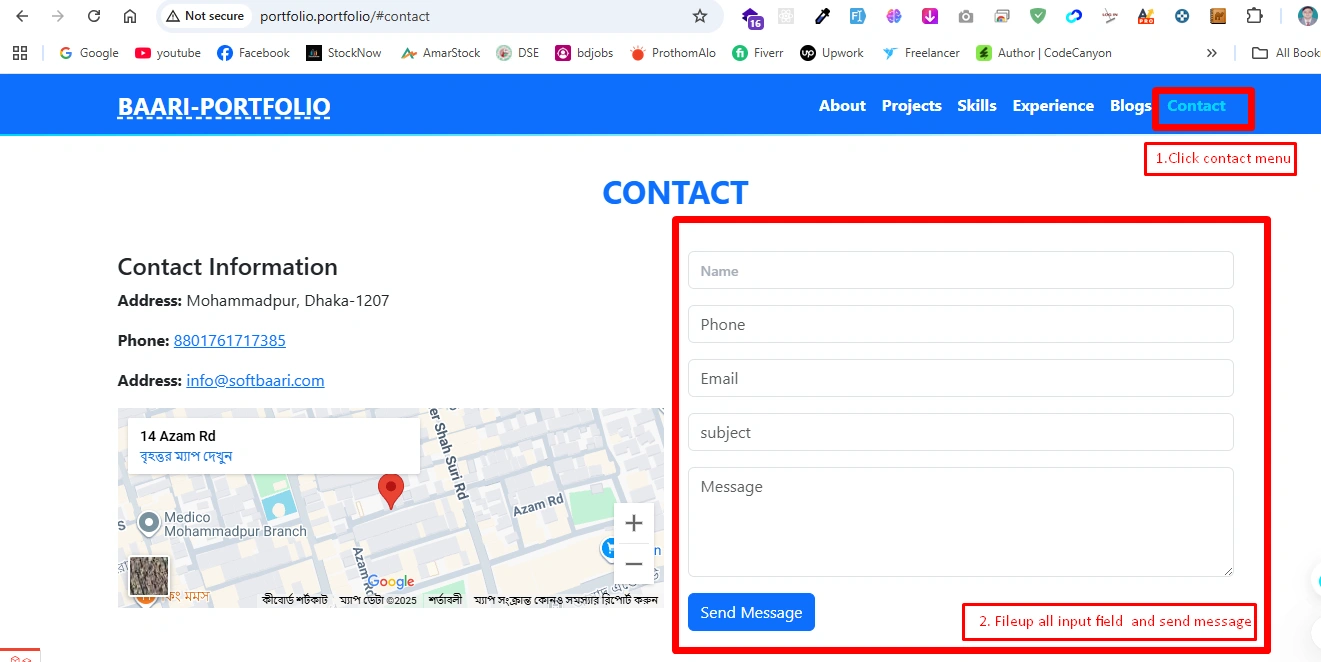
Task: Click the red map location pin
Action: (x=390, y=490)
